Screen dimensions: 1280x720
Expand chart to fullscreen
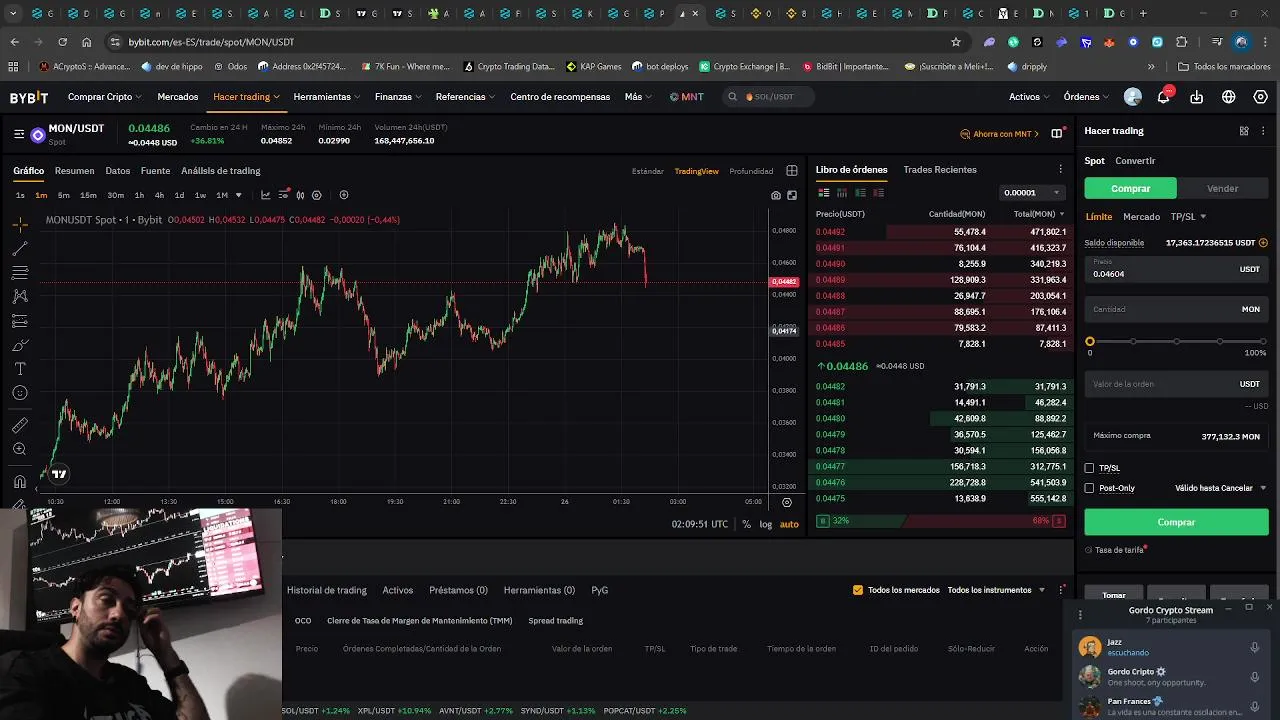click(792, 195)
